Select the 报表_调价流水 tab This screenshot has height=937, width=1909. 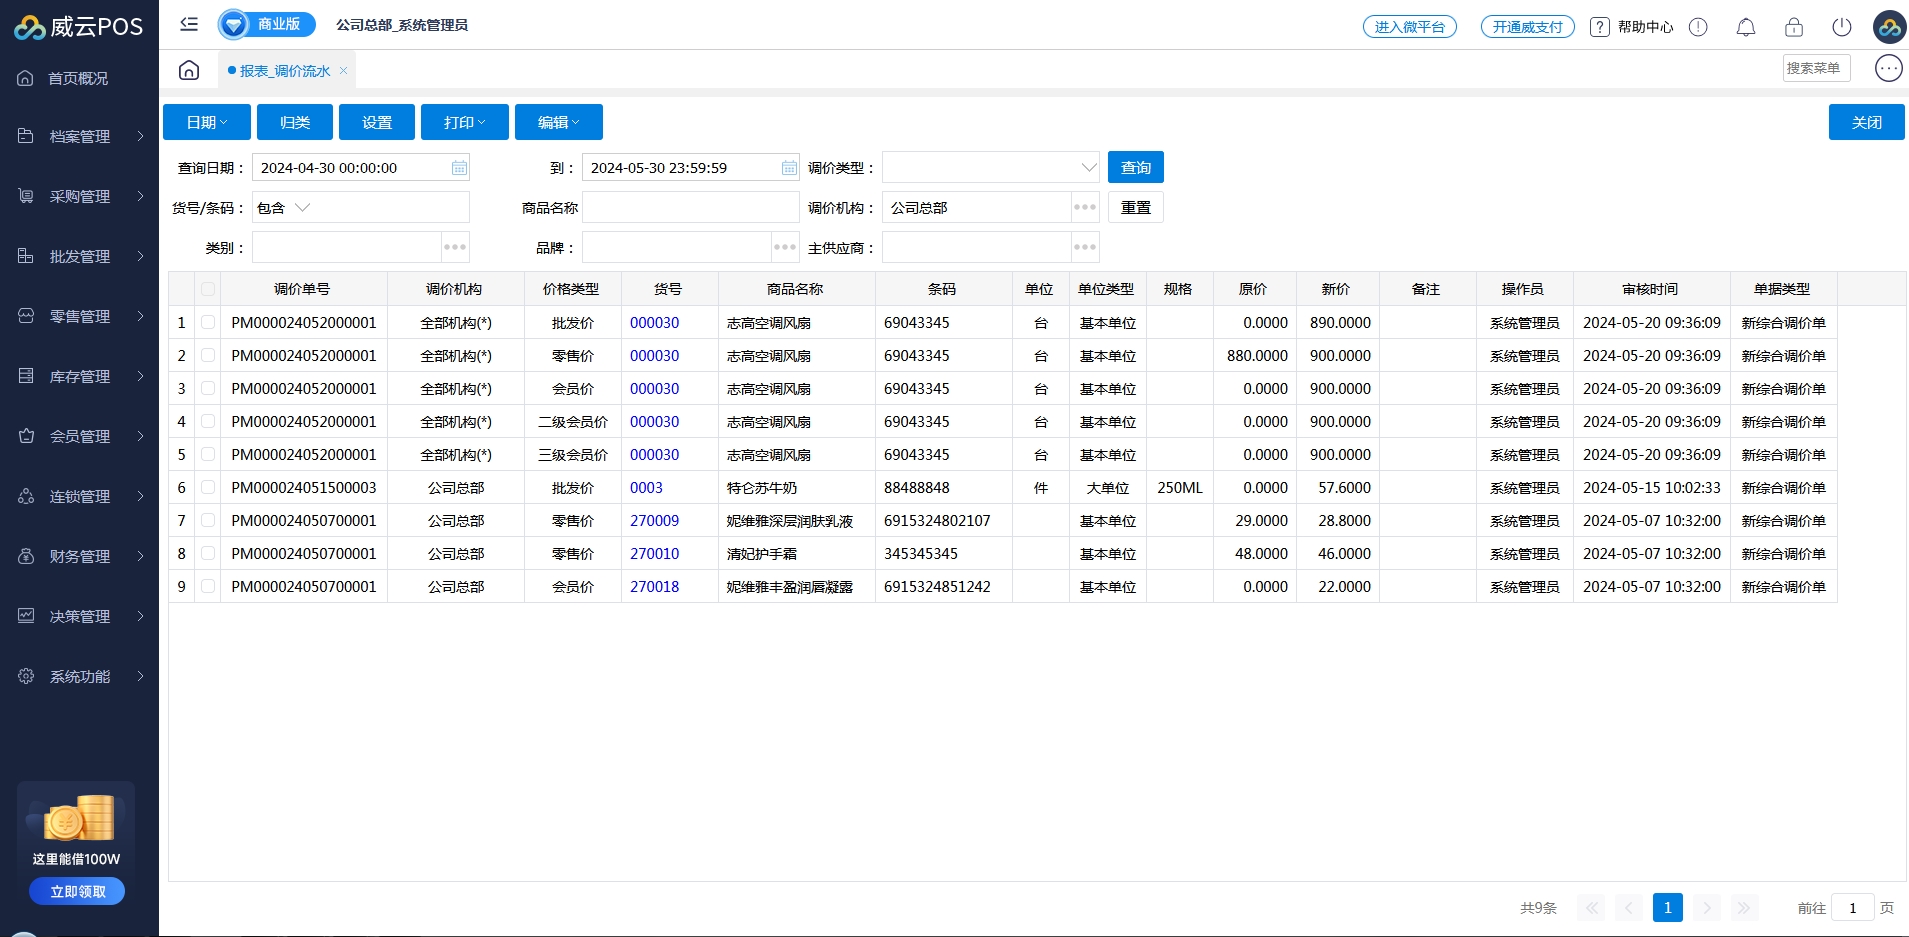click(284, 71)
